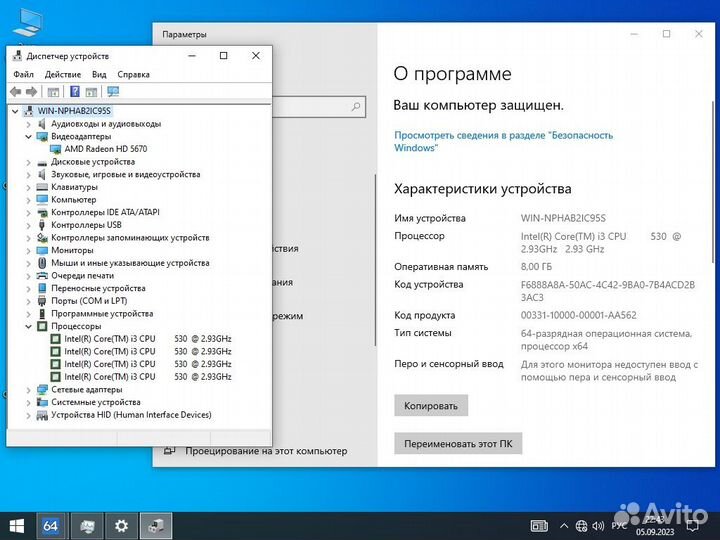Click the Forward arrow in Device Manager toolbar
The width and height of the screenshot is (720, 540).
tap(32, 92)
